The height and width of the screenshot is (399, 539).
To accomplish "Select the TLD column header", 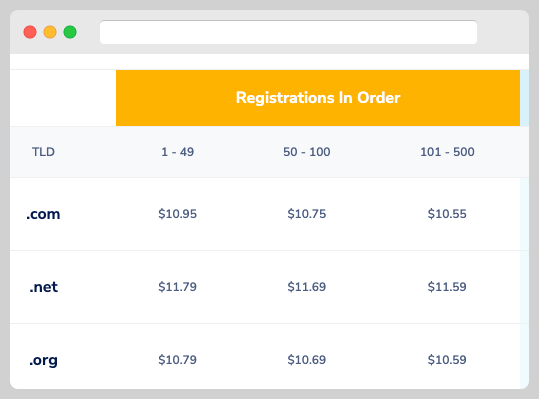I will pos(43,152).
